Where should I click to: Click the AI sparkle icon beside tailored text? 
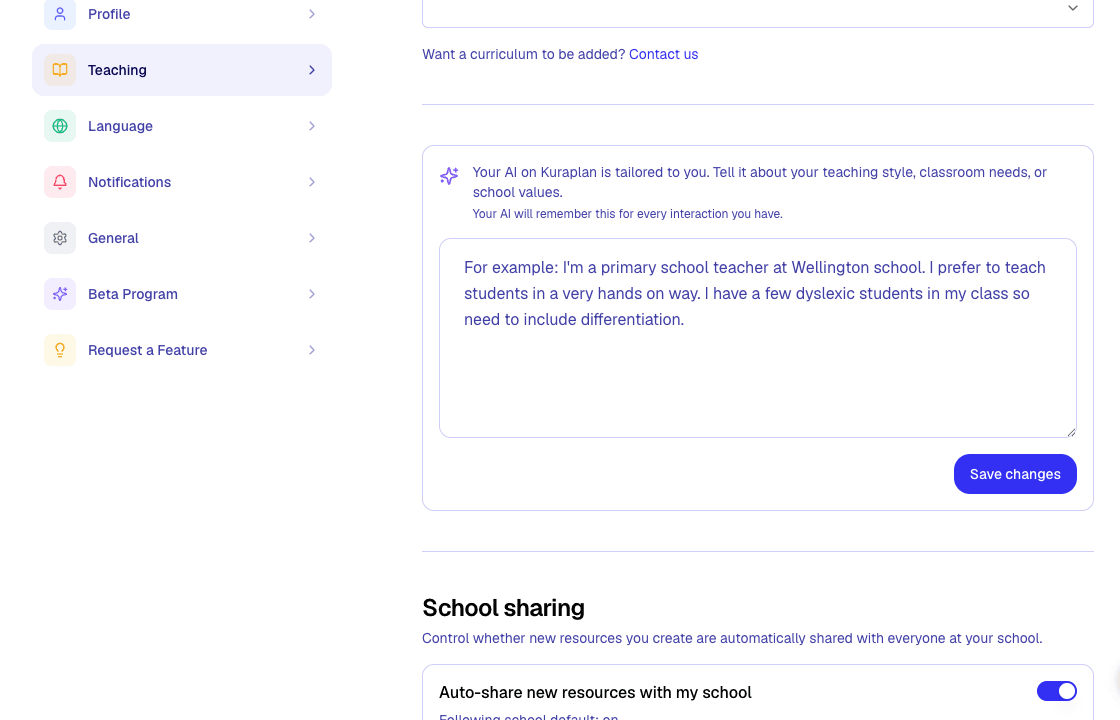tap(449, 176)
